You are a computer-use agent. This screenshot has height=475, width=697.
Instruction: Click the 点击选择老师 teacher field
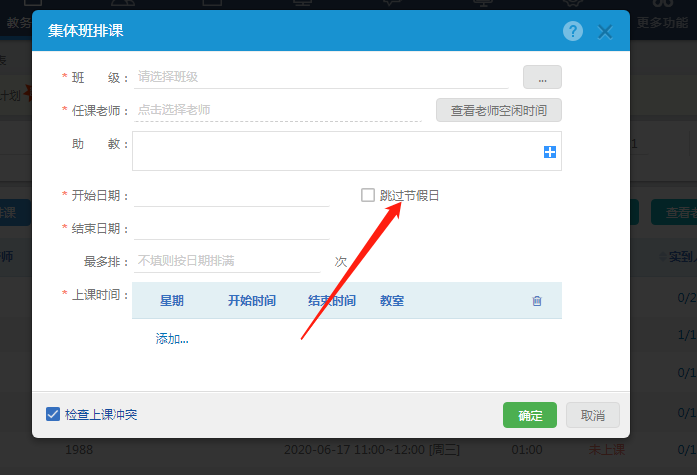(x=278, y=110)
